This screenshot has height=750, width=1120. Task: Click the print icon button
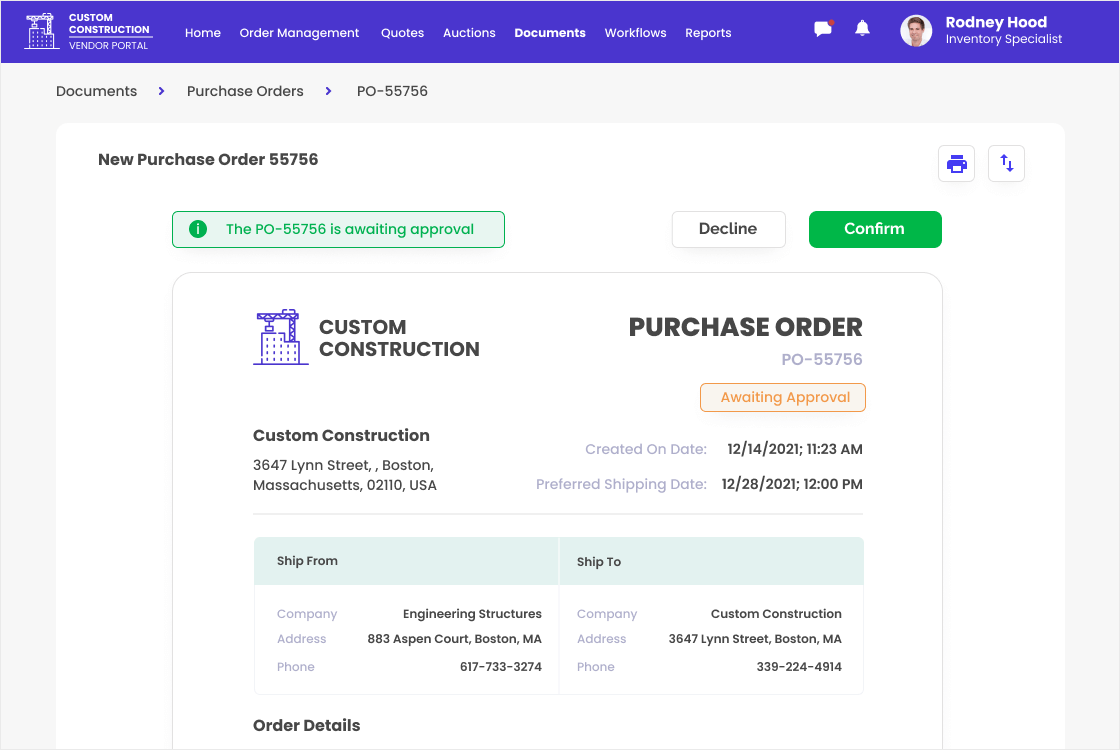(x=956, y=164)
